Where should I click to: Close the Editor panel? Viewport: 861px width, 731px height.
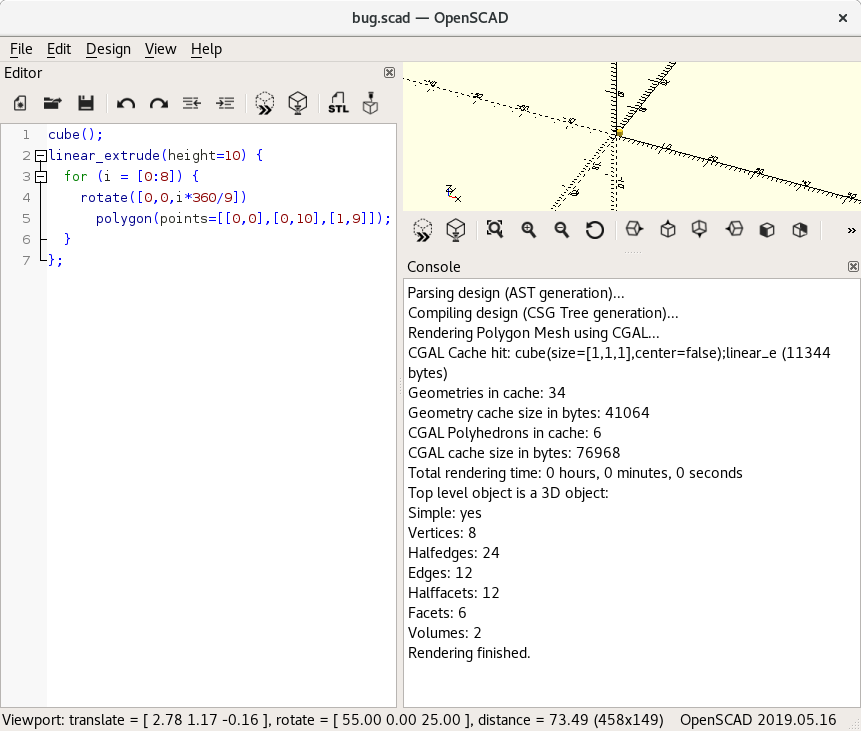[389, 72]
